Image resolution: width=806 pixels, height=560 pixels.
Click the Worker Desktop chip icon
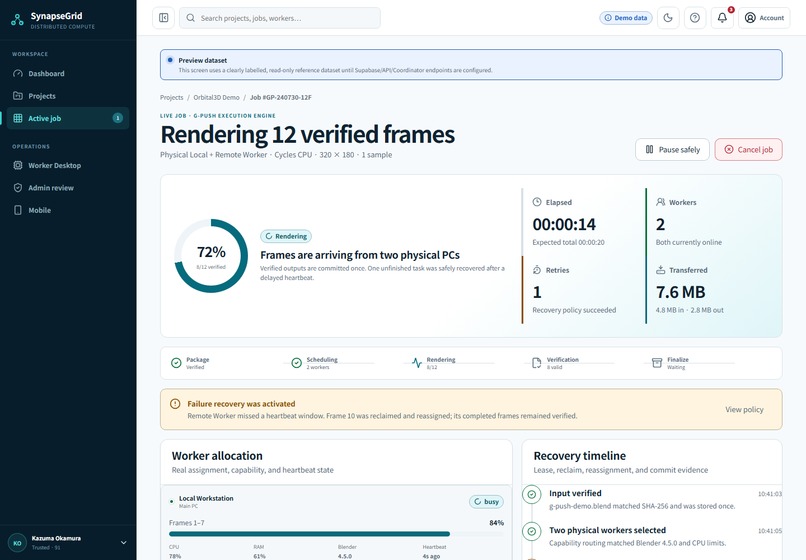coord(18,166)
